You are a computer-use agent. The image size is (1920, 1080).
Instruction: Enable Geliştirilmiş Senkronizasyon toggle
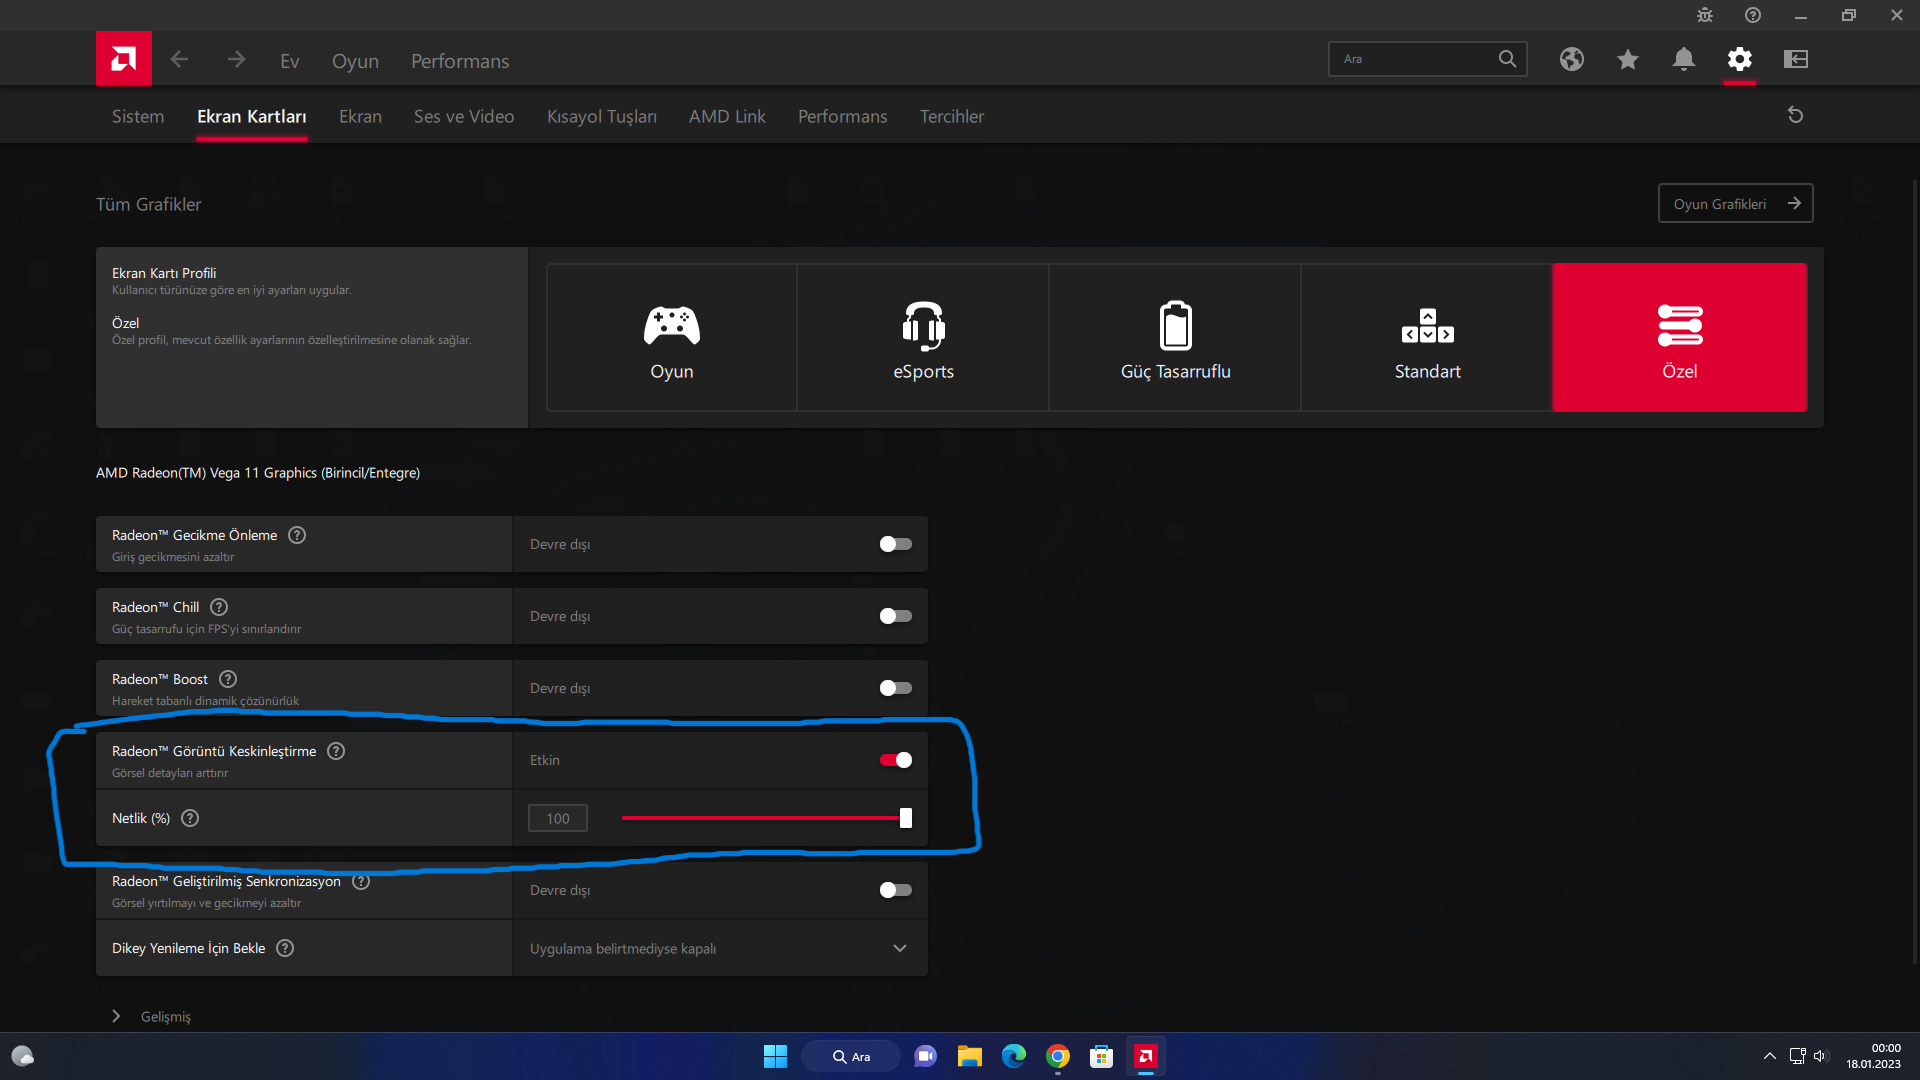pos(895,890)
